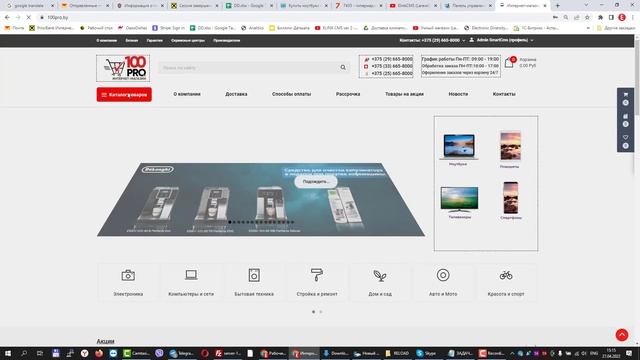640x360 pixels.
Task: Switch to the YouTube browser tab
Action: (x=413, y=6)
